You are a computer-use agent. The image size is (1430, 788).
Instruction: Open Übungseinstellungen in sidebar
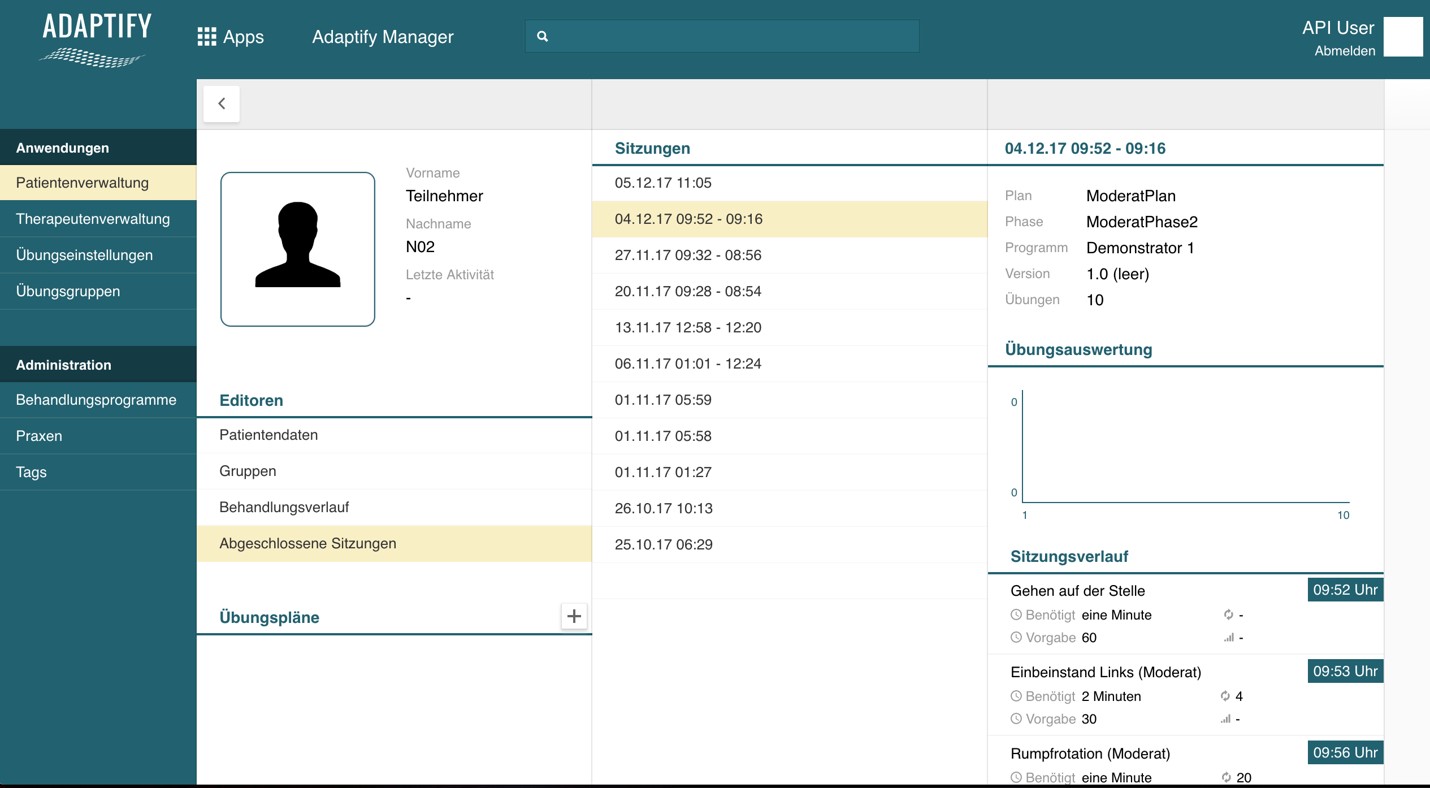pyautogui.click(x=98, y=255)
